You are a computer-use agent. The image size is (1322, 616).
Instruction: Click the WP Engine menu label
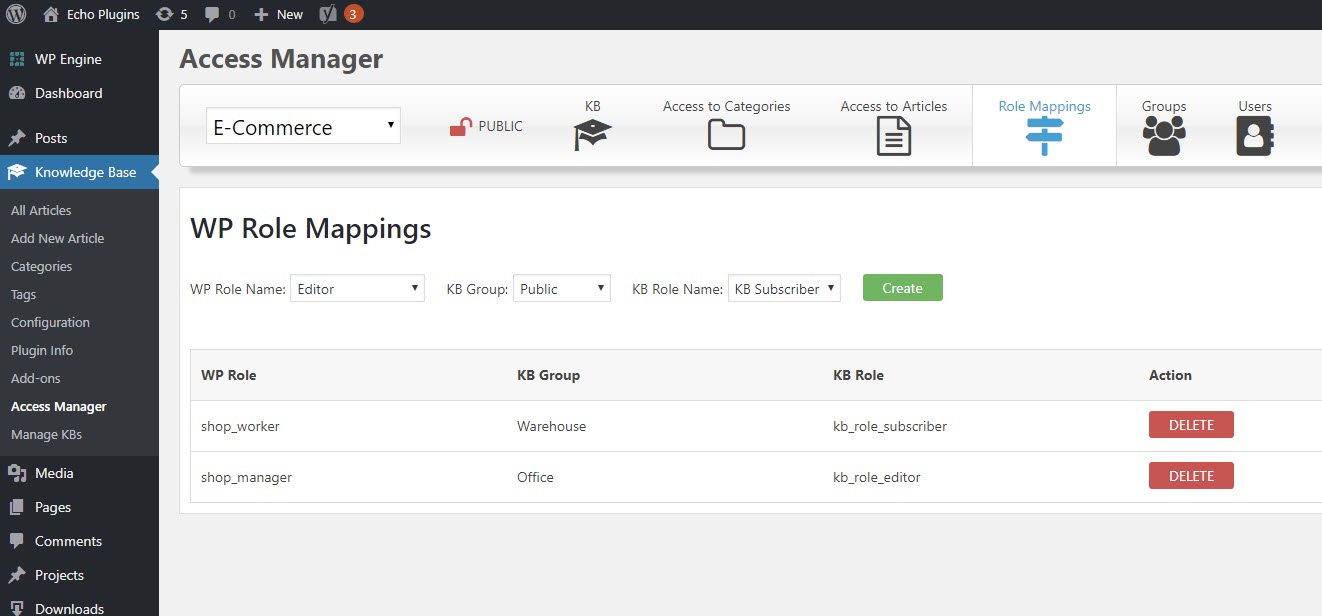(68, 59)
